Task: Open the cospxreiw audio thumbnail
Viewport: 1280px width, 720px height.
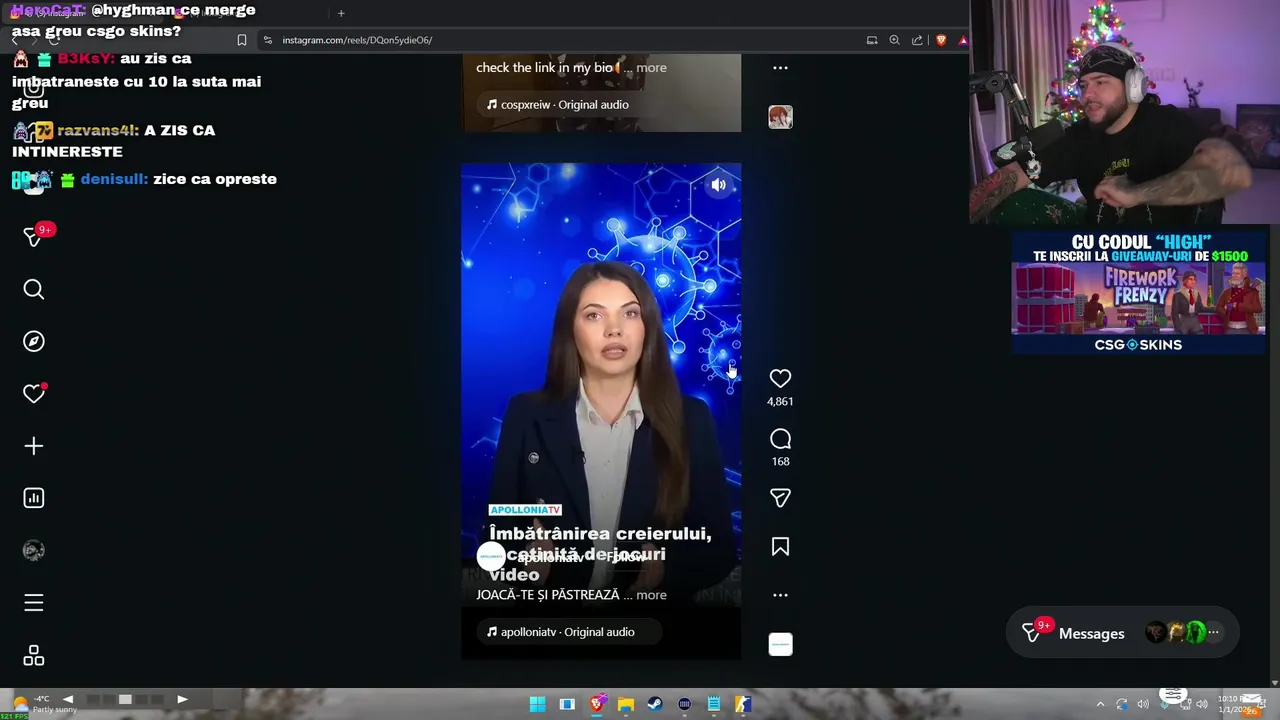Action: tap(780, 117)
